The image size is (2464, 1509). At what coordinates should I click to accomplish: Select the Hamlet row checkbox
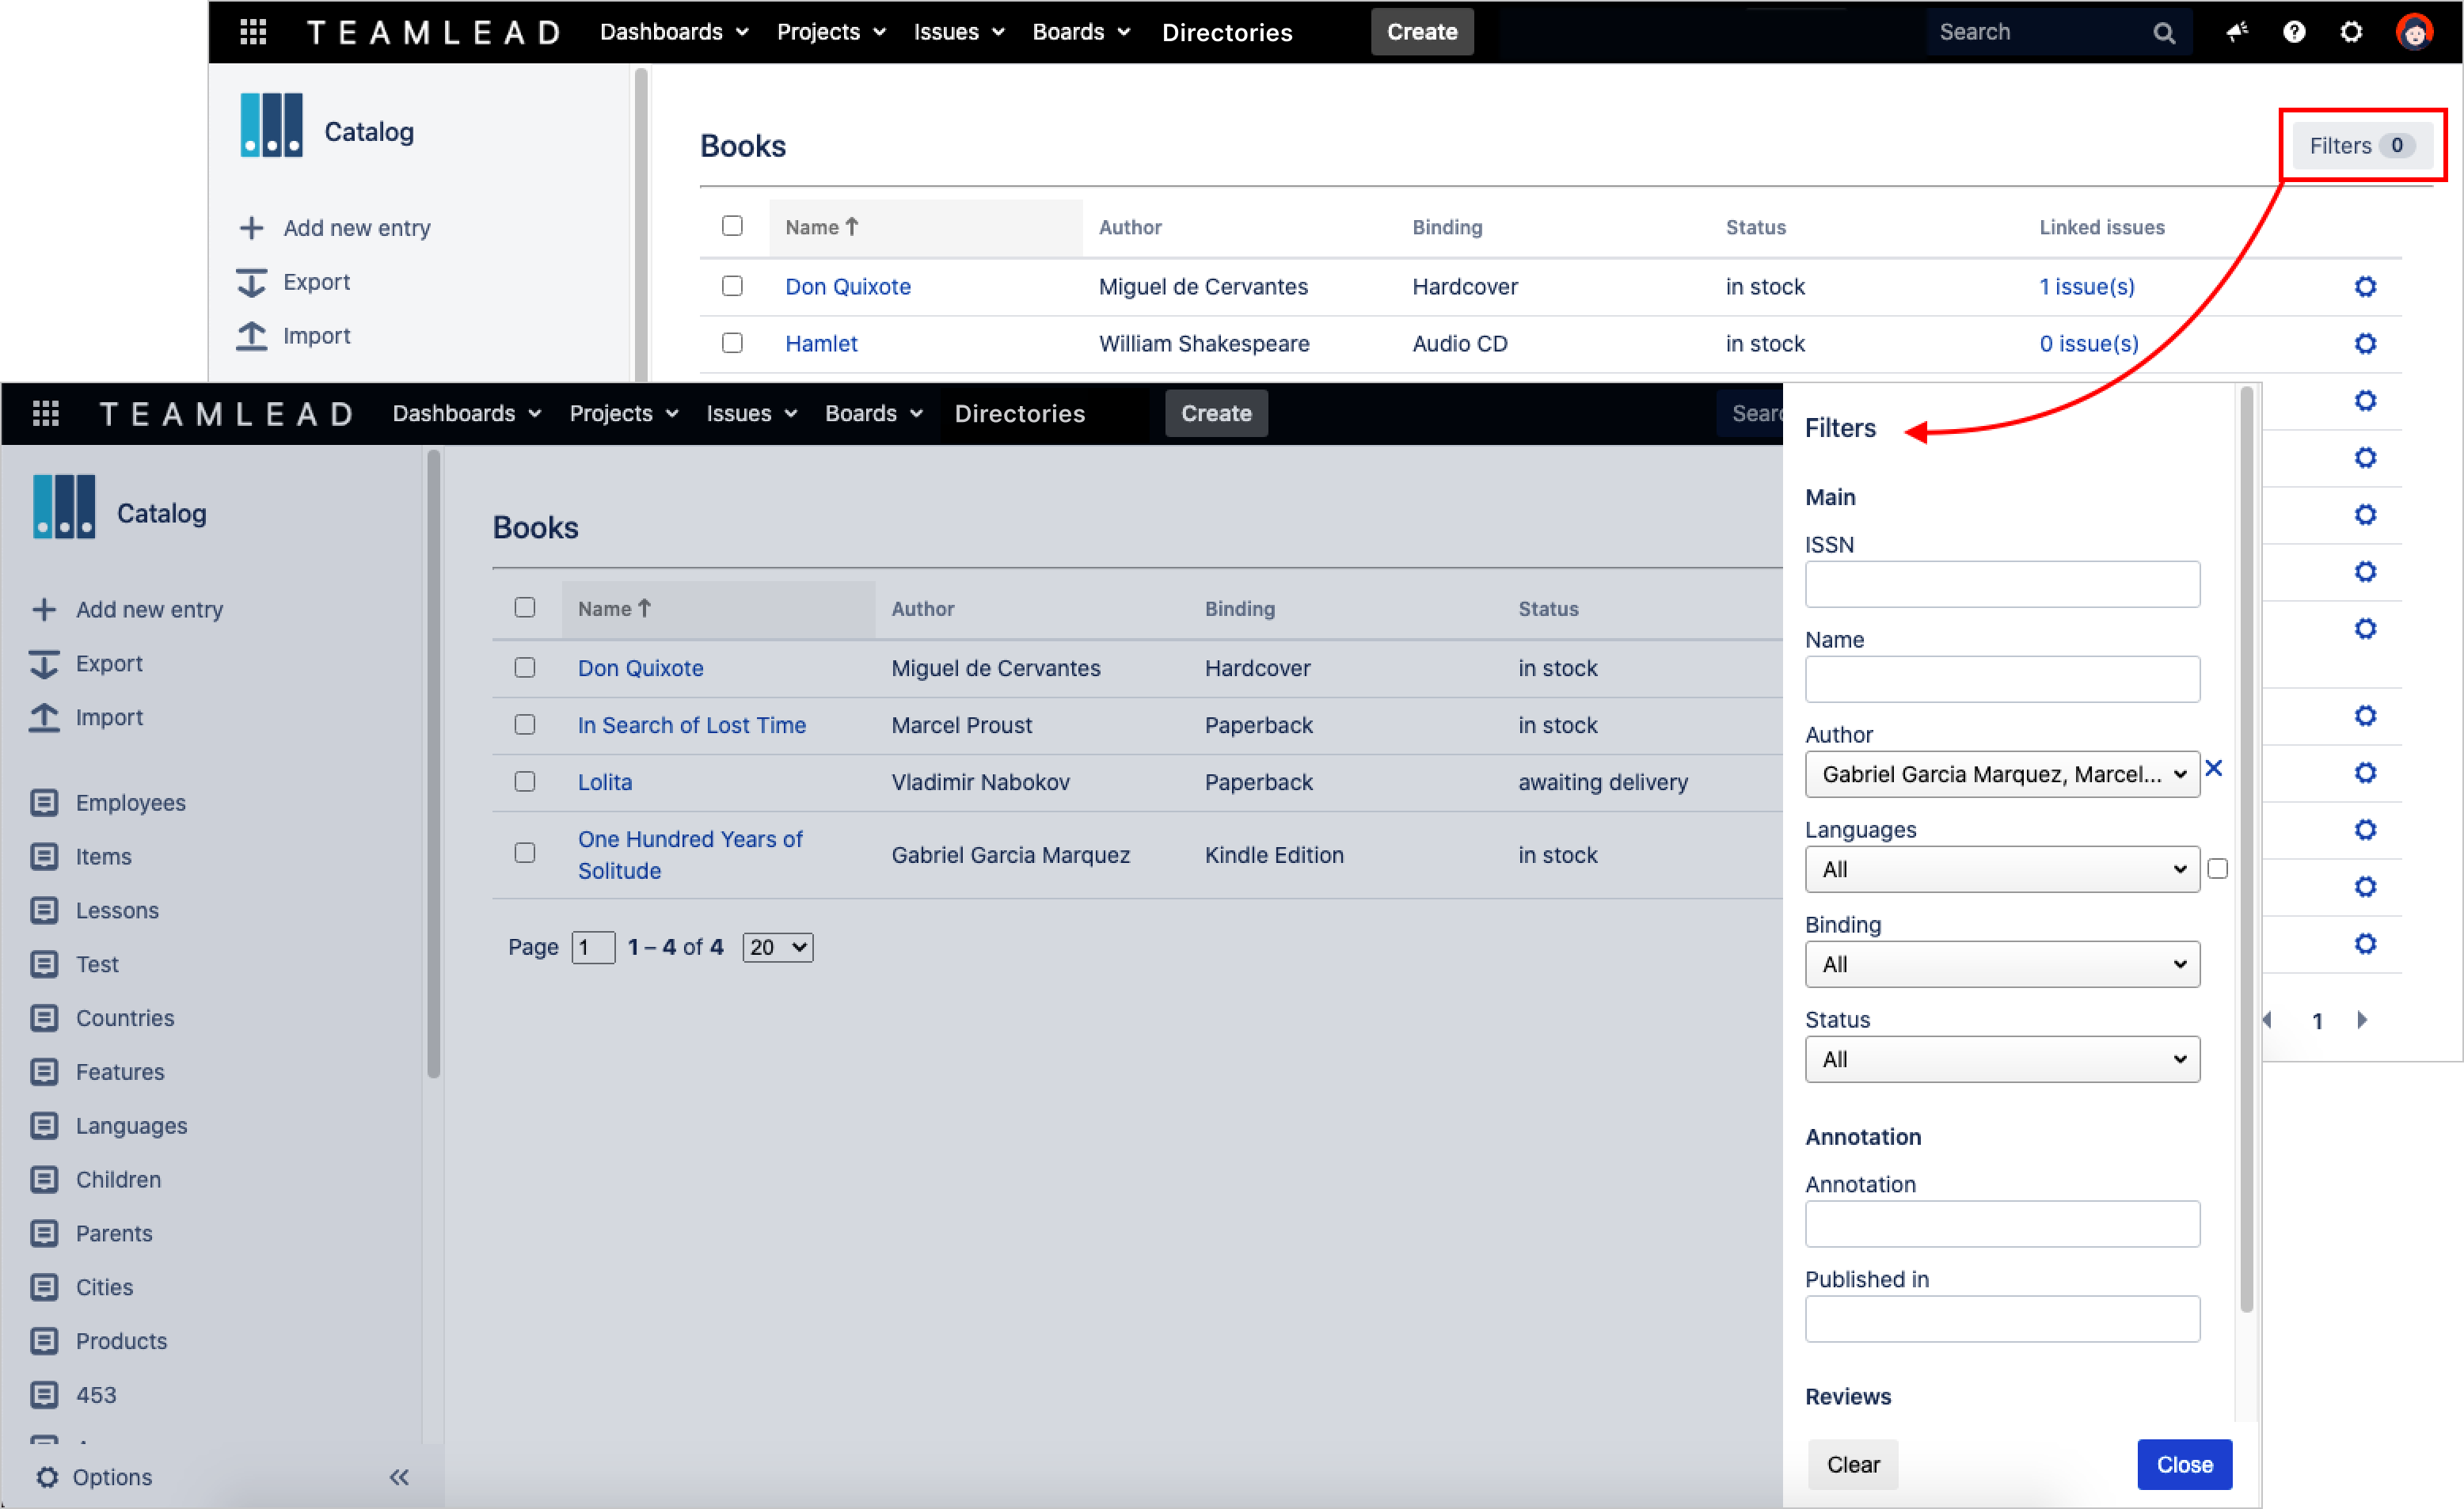coord(732,343)
